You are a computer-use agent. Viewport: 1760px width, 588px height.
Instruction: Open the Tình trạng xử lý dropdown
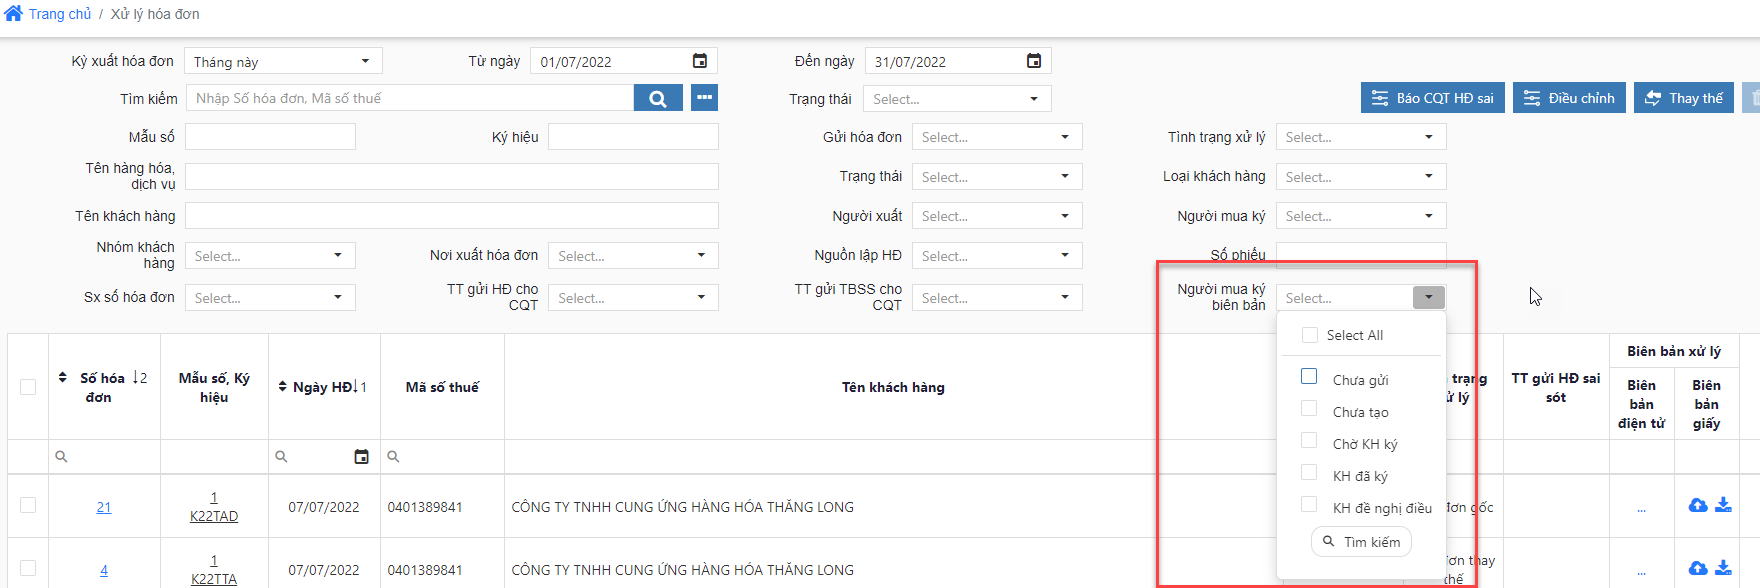tap(1361, 137)
